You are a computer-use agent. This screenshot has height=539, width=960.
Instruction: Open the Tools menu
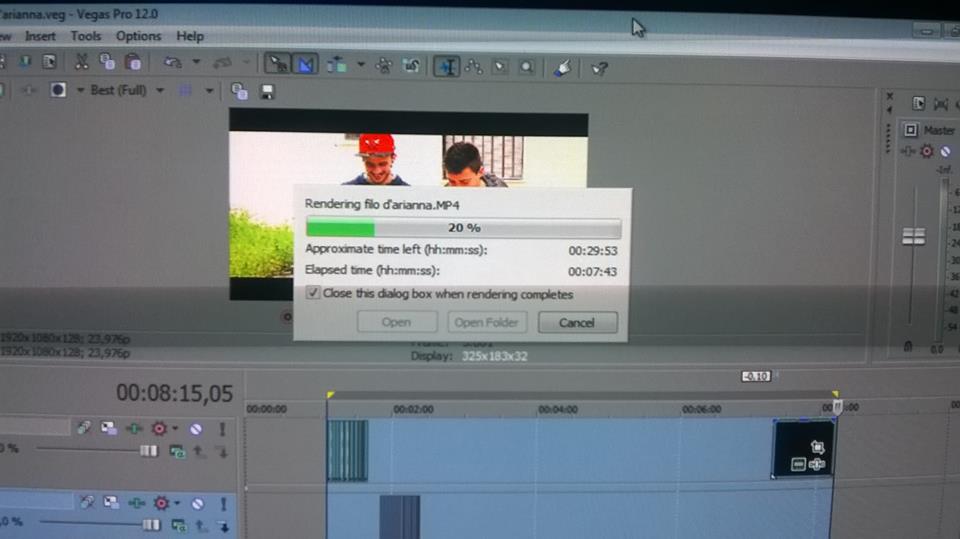pyautogui.click(x=86, y=36)
